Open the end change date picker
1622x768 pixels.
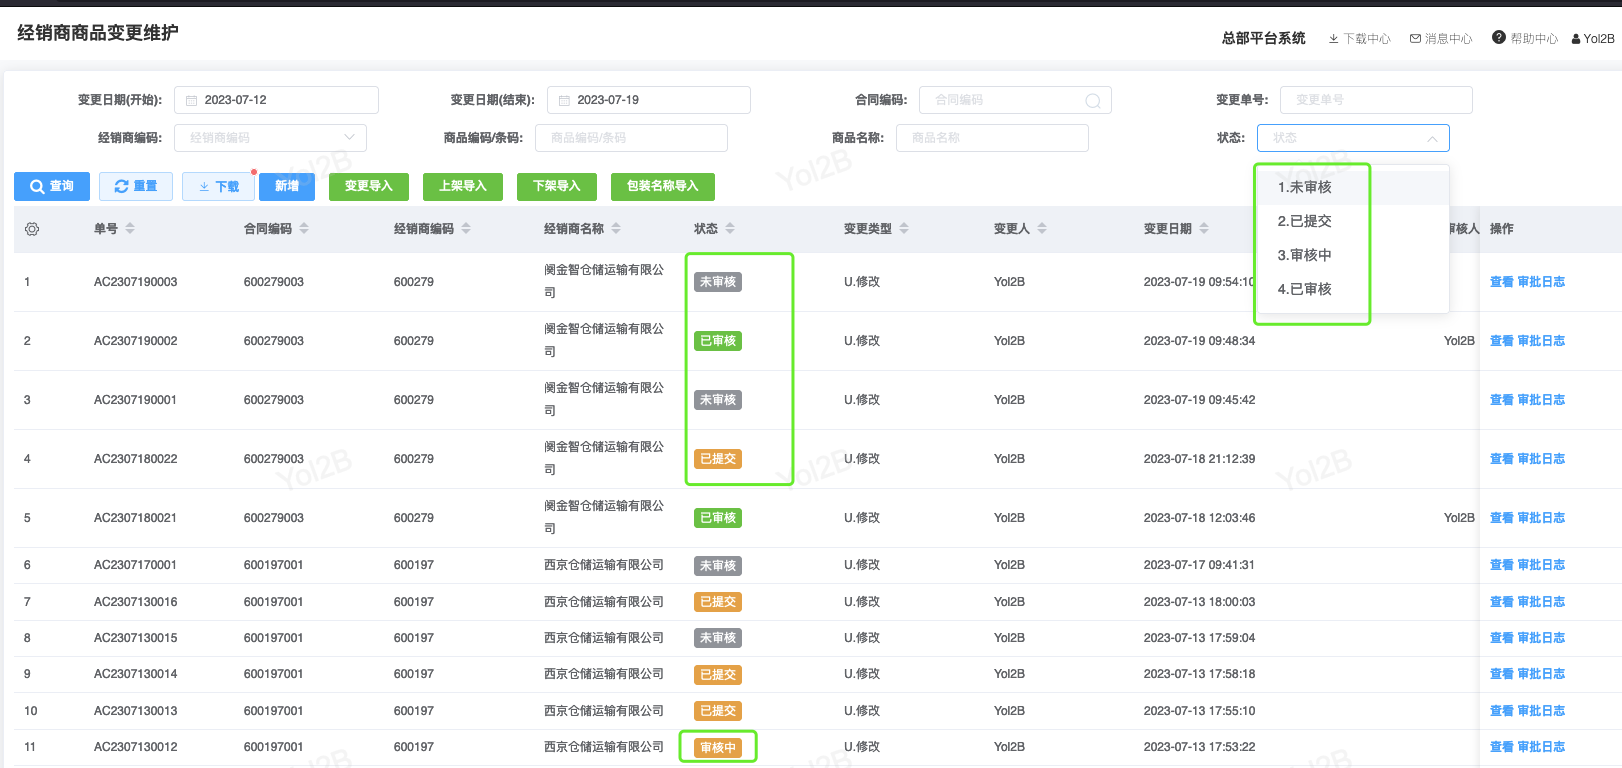coord(564,101)
